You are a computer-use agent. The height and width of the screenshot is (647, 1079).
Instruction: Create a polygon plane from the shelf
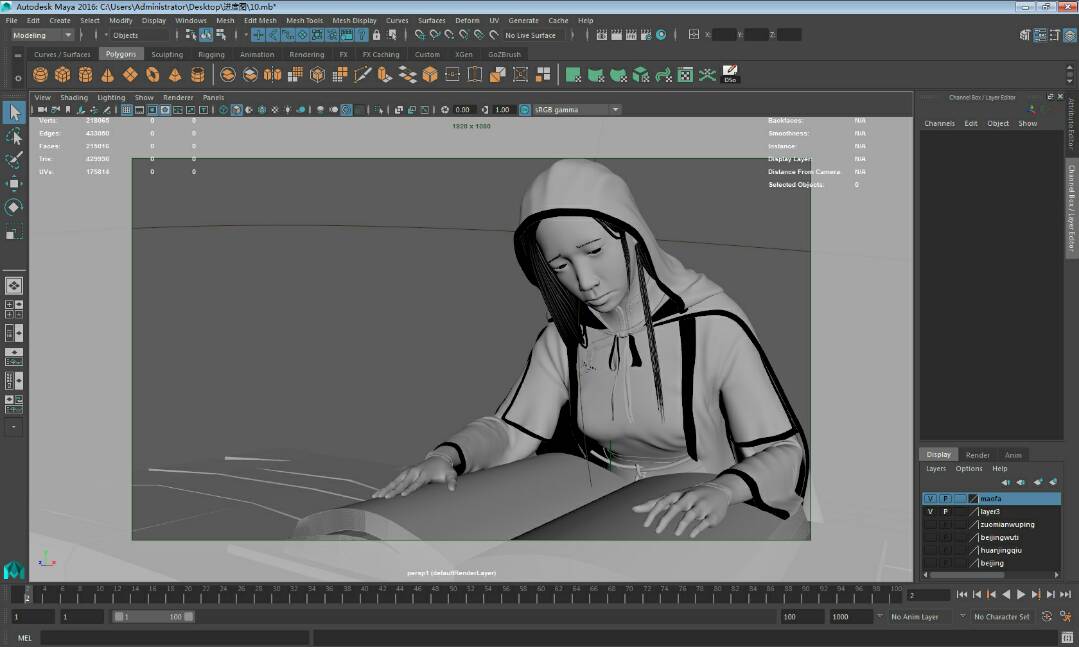pos(130,74)
